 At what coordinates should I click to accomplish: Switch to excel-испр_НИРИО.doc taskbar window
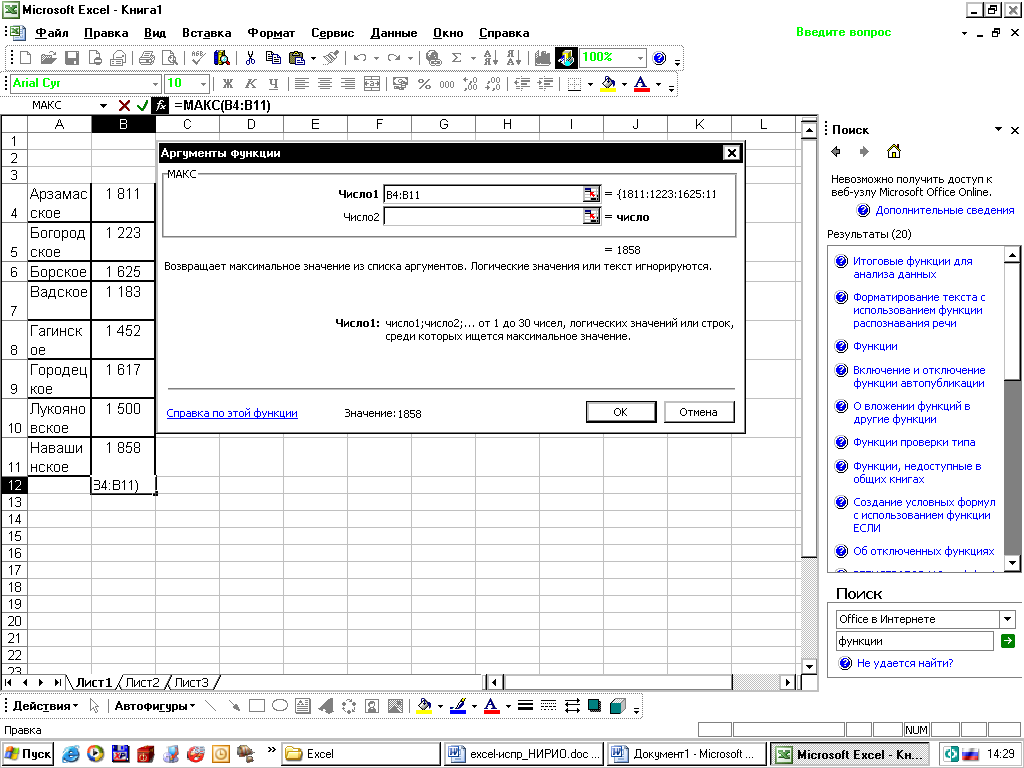(524, 754)
